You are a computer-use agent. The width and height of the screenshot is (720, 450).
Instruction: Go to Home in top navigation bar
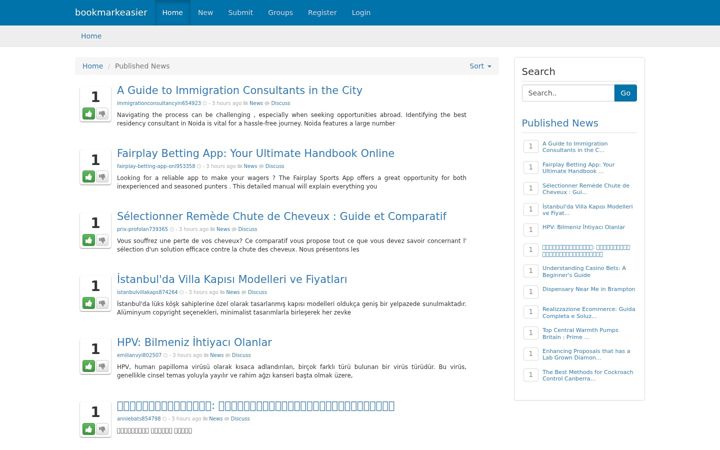point(172,12)
